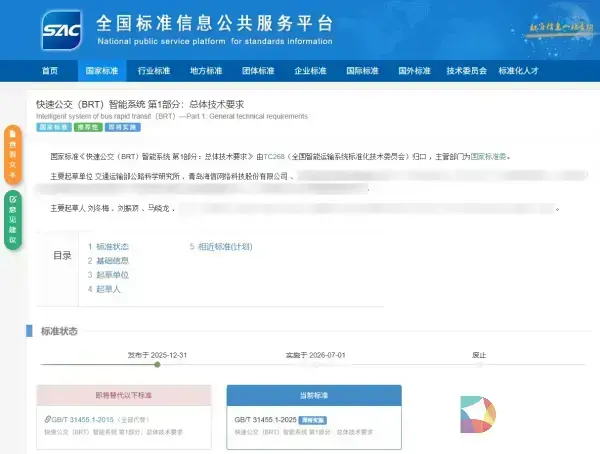Jump to 起草单位 in the contents
The width and height of the screenshot is (600, 454).
coord(112,275)
